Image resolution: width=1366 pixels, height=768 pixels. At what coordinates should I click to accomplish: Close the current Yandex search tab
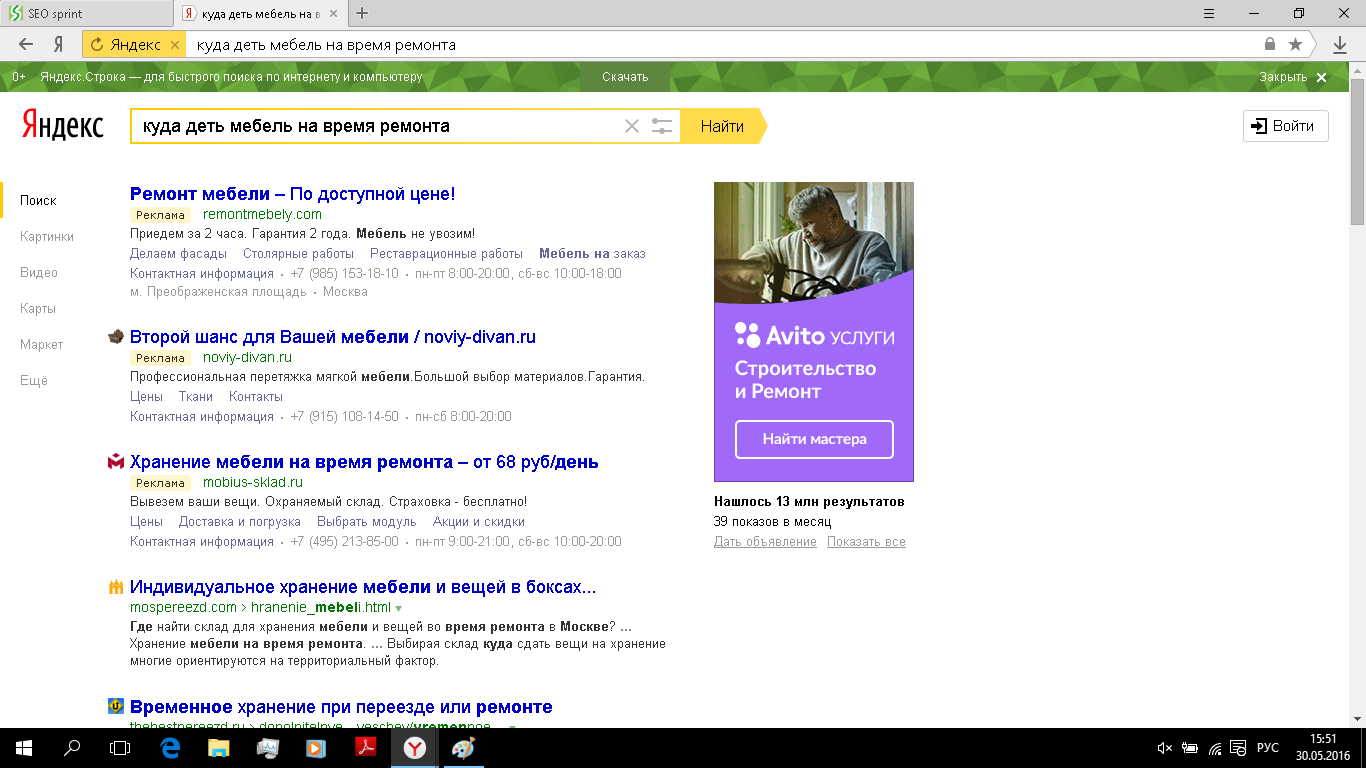[336, 14]
